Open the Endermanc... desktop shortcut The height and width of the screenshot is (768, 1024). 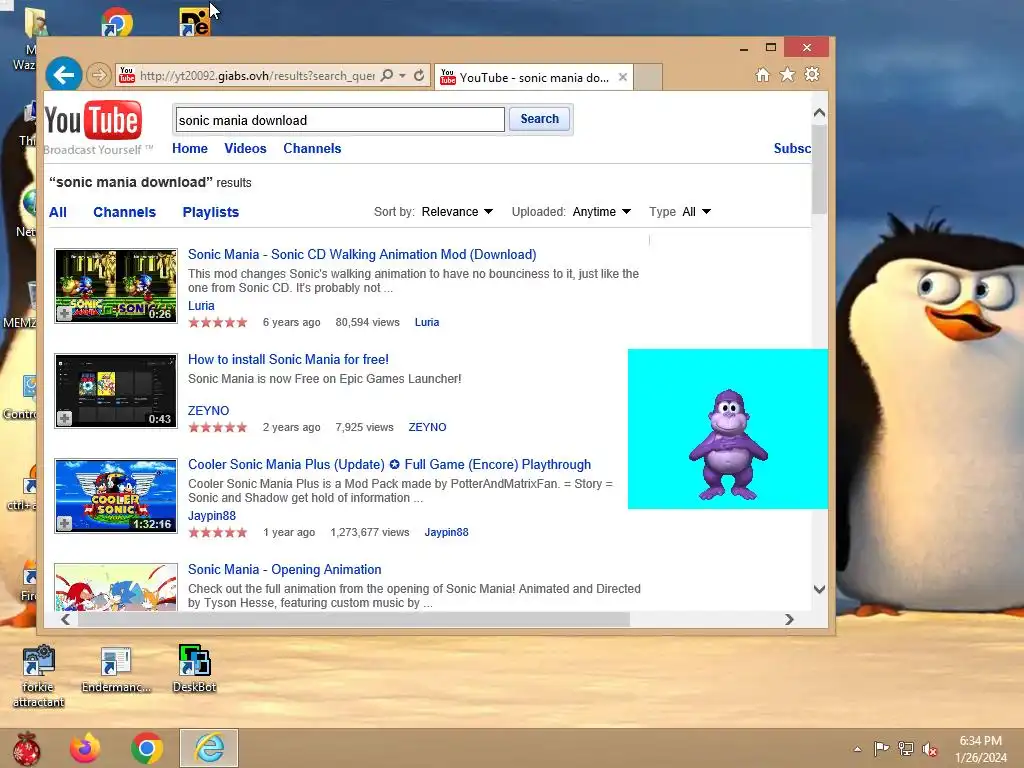point(116,669)
